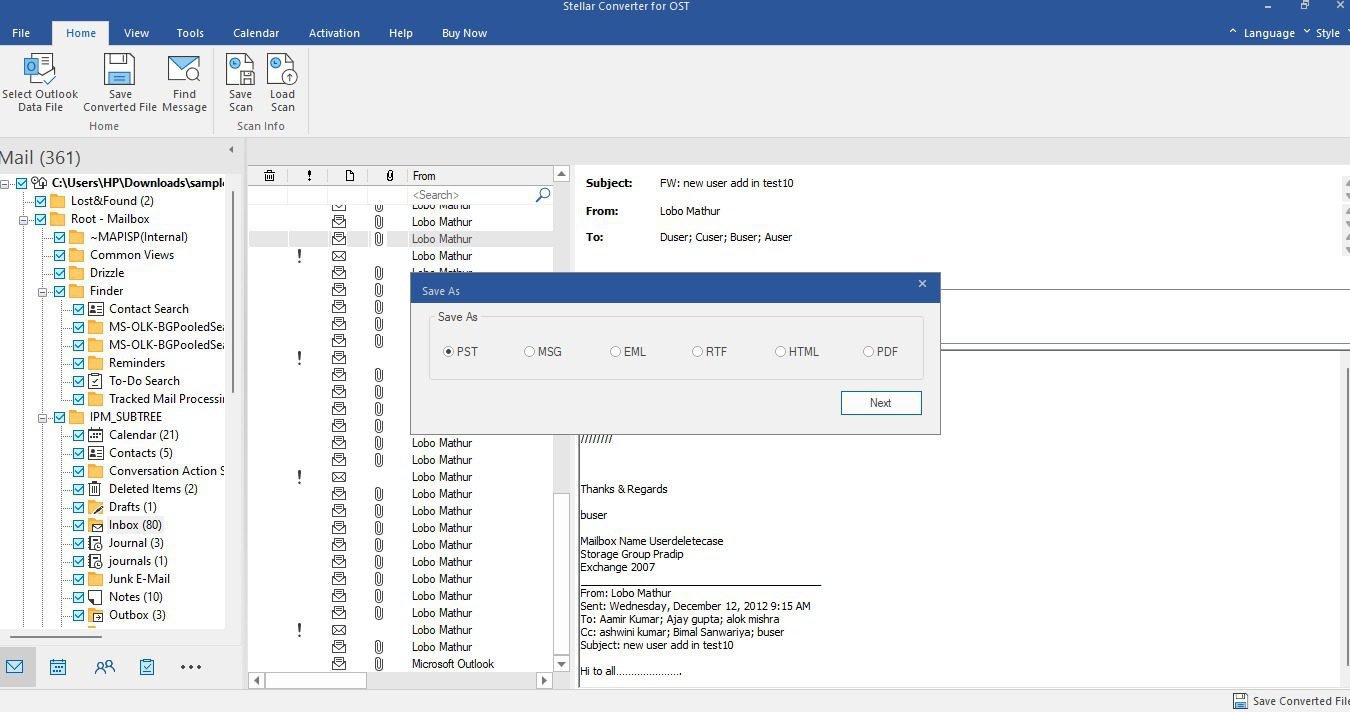Switch to Calendar view icon in bottom bar
This screenshot has width=1350, height=712.
[x=58, y=667]
